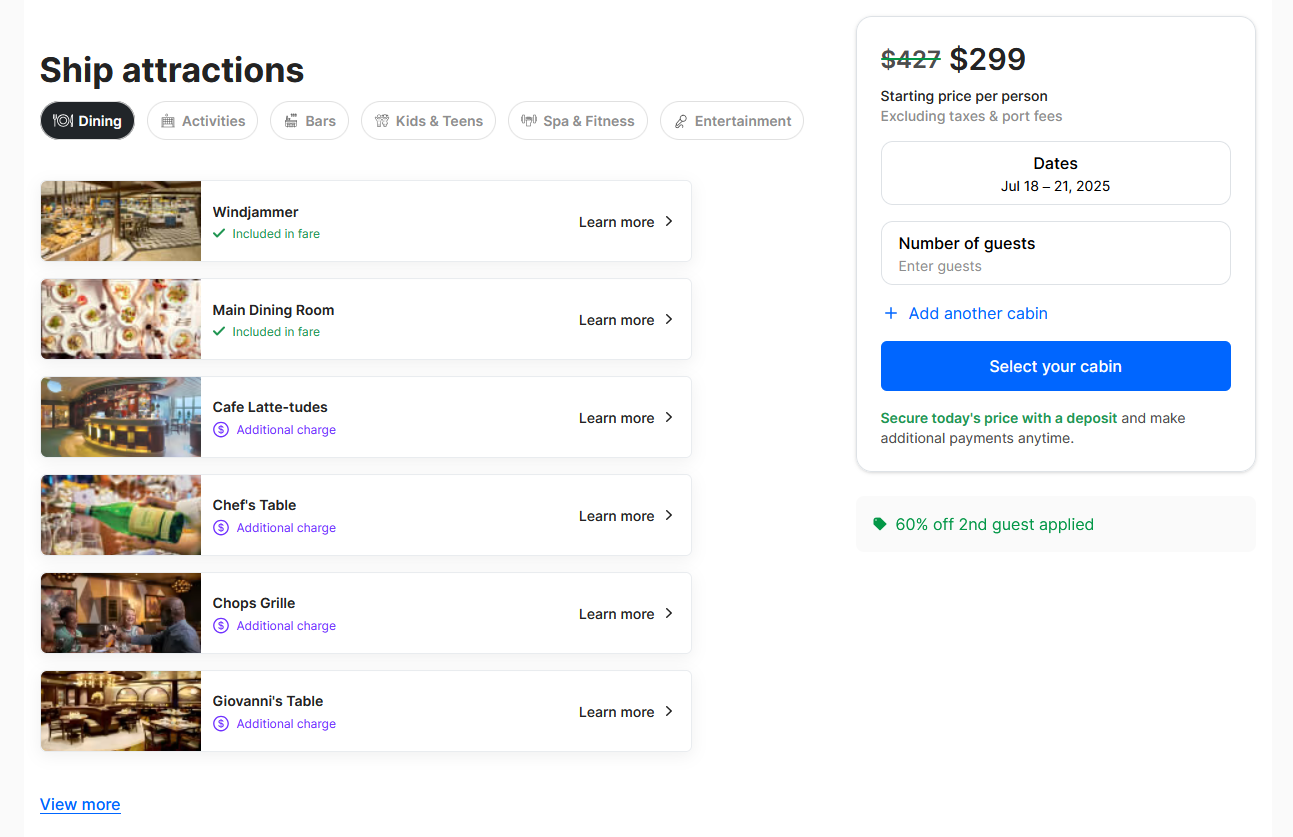Click the green tag icon by 60% off
1293x837 pixels.
click(x=880, y=524)
